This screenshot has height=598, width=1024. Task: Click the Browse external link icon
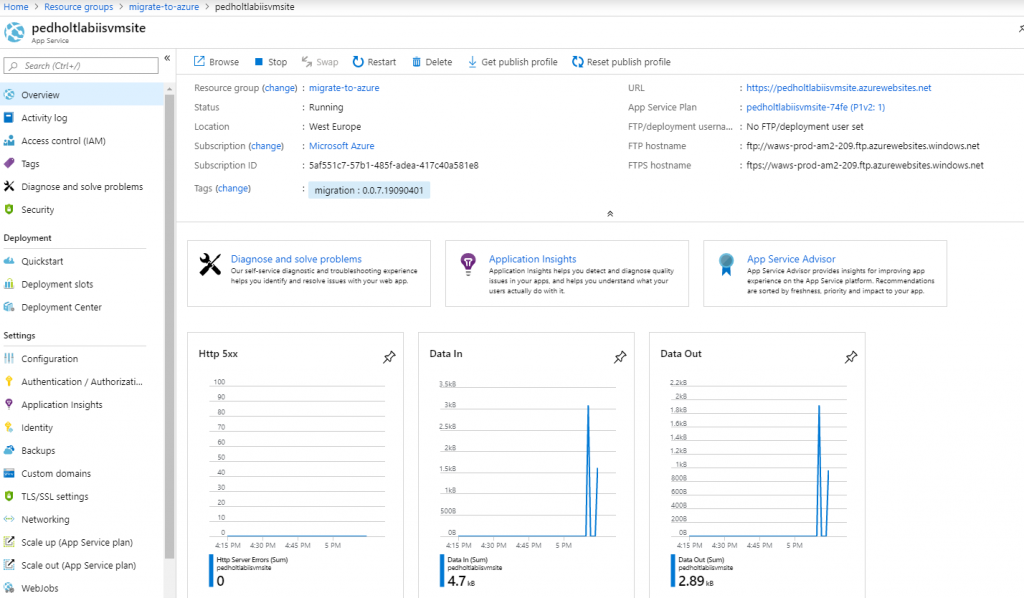[x=199, y=61]
